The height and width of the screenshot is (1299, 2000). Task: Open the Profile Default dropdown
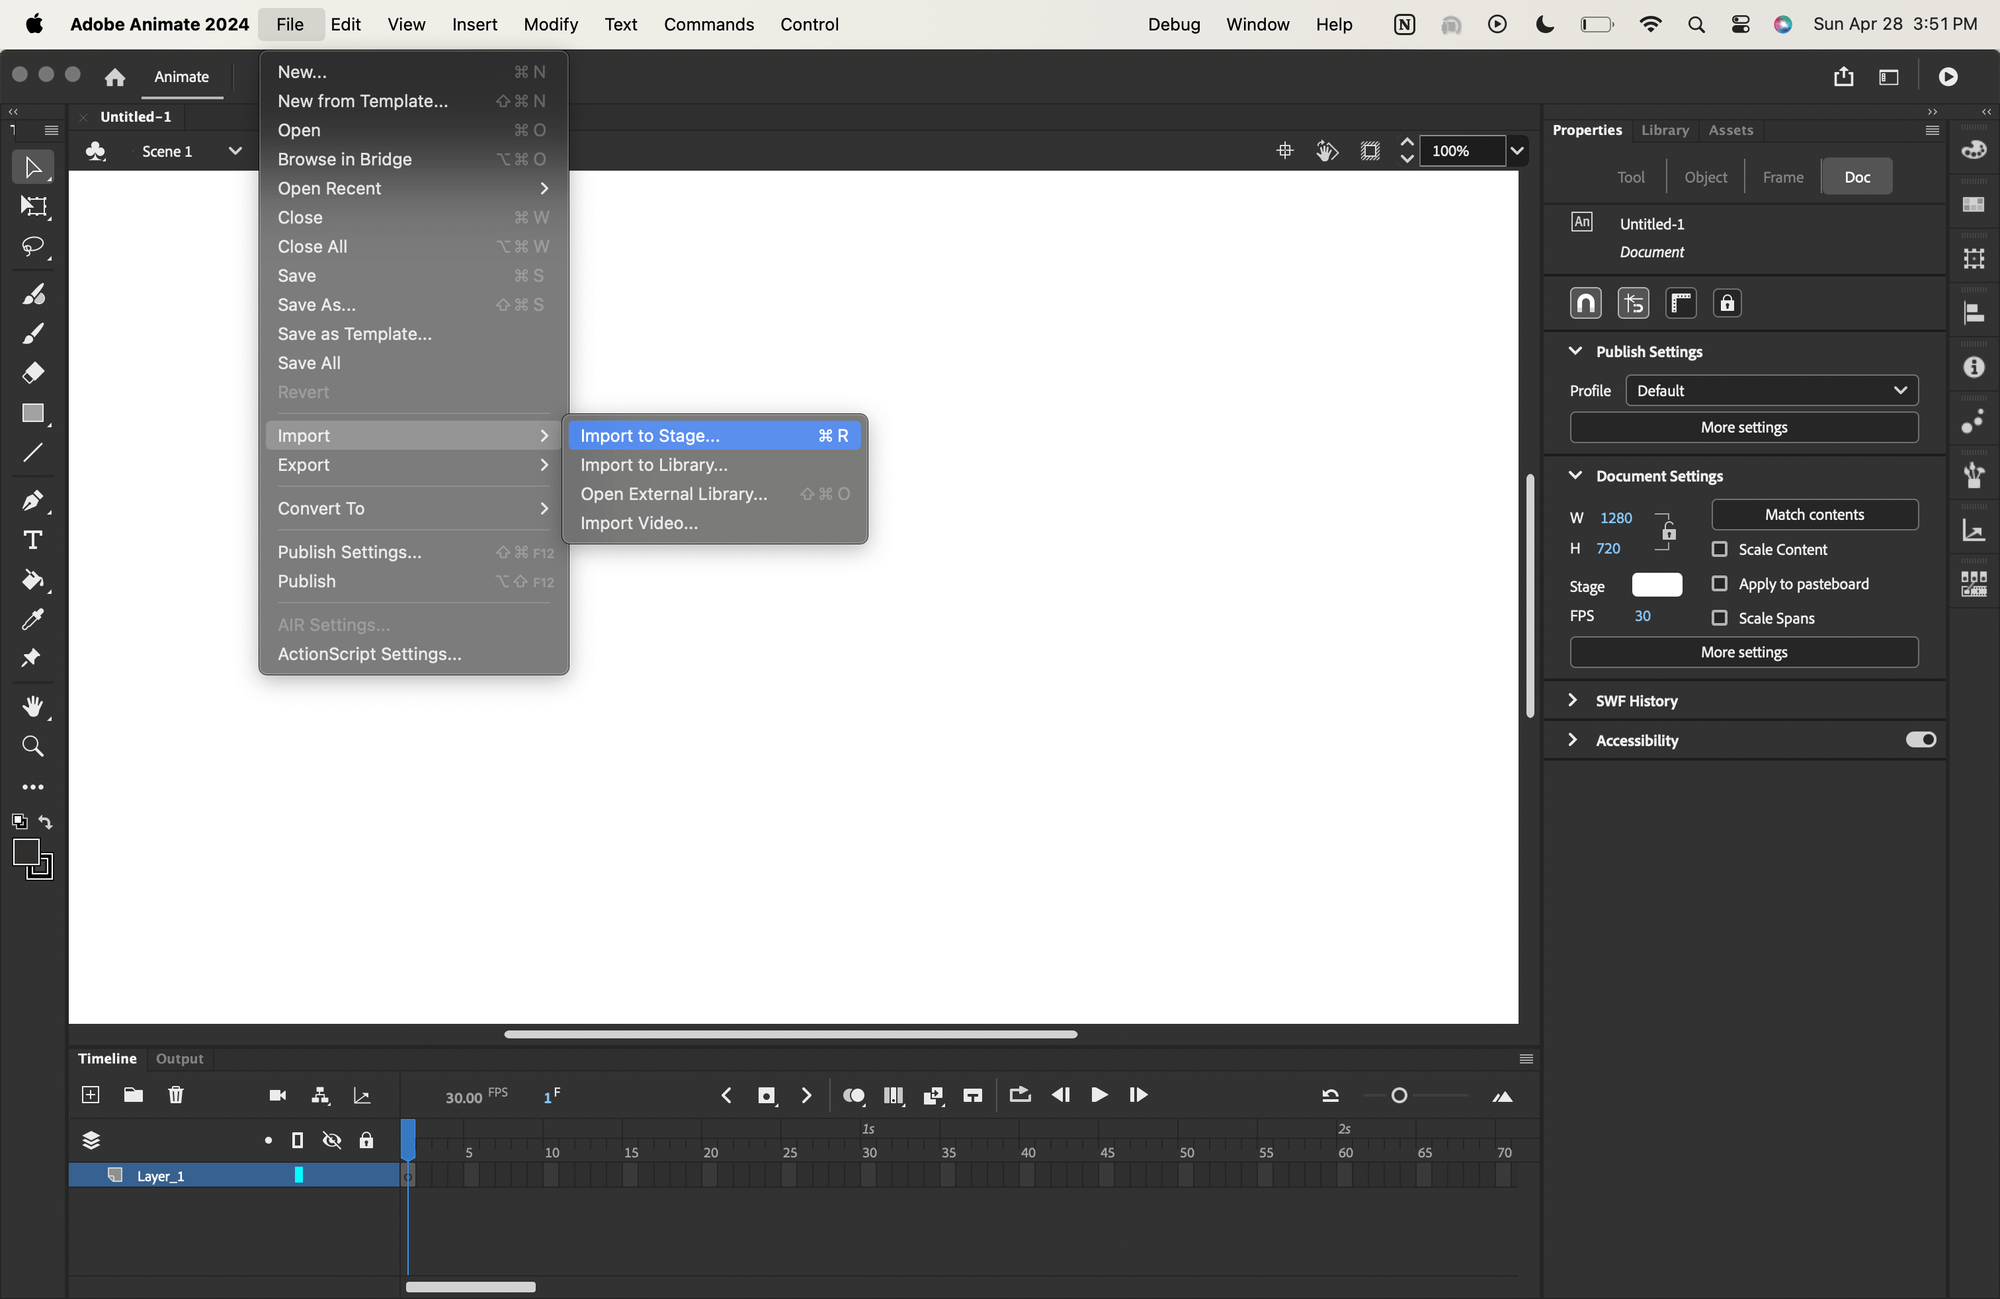click(1771, 390)
